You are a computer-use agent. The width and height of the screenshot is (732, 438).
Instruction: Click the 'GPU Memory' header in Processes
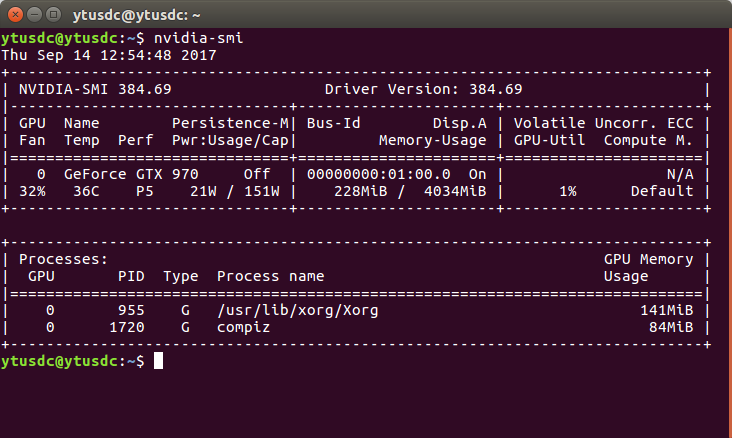tap(648, 259)
